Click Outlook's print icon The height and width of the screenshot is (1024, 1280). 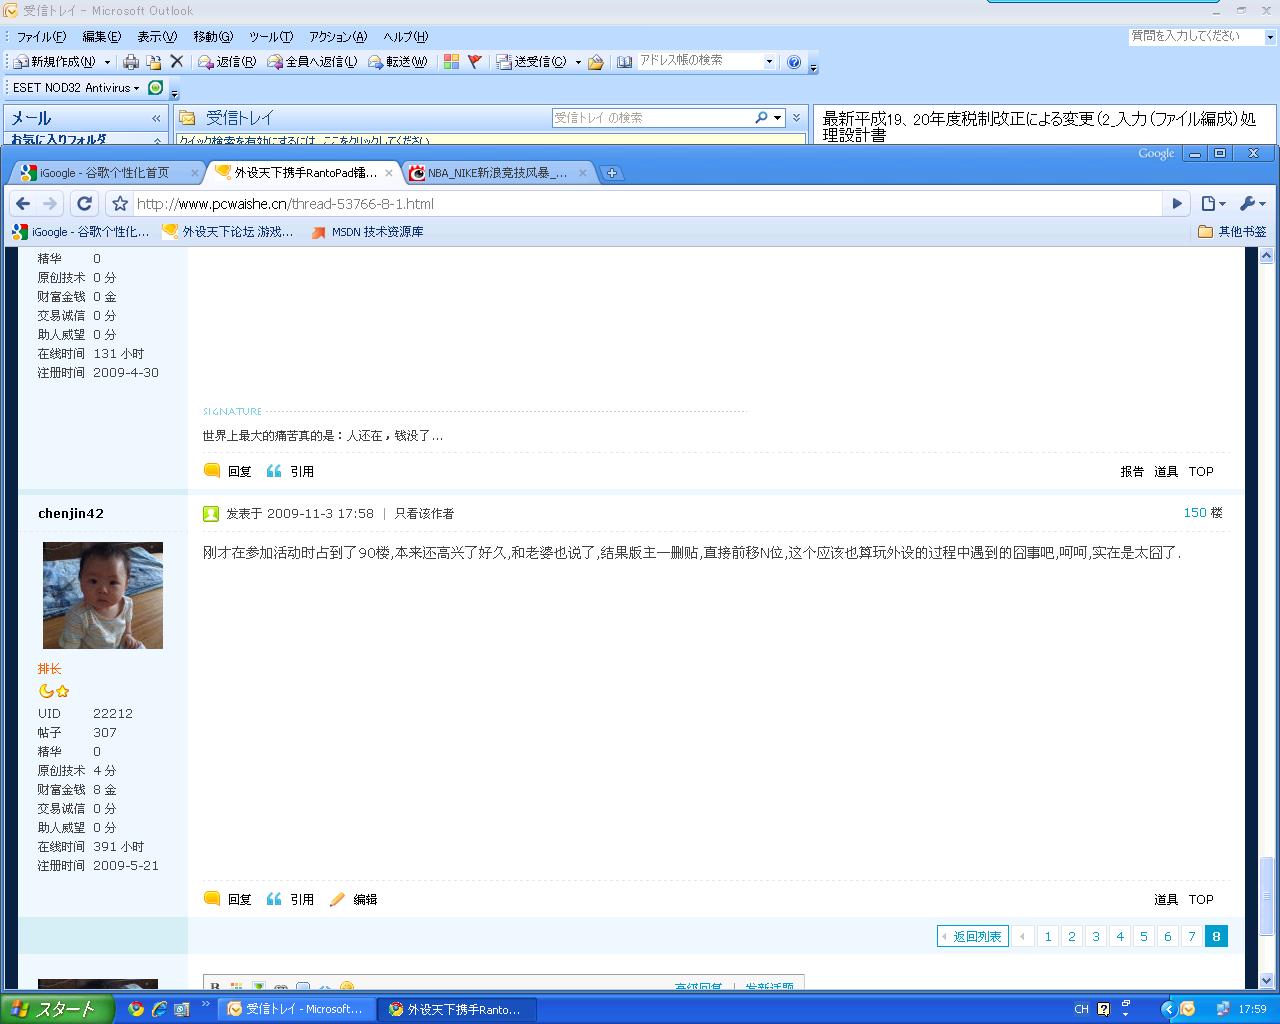[131, 62]
